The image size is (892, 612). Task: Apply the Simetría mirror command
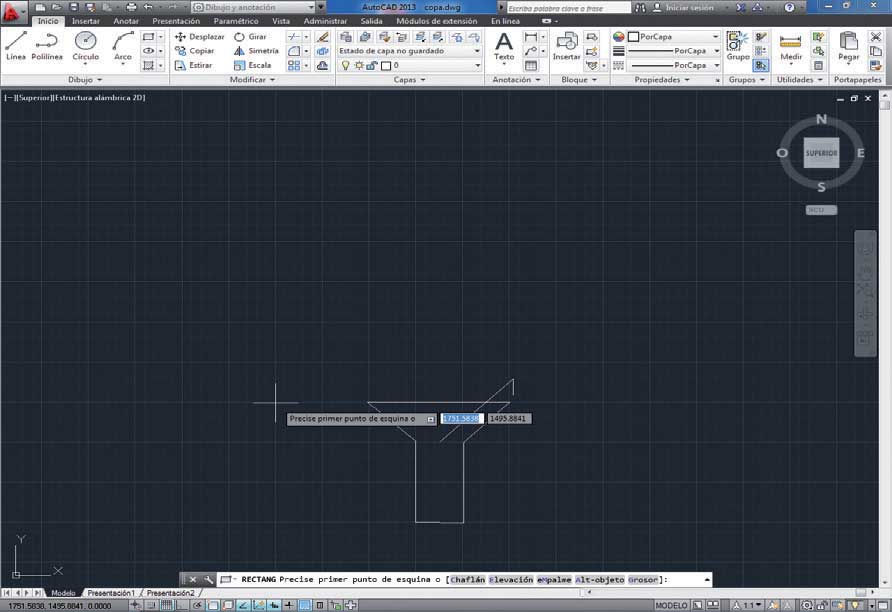click(257, 51)
